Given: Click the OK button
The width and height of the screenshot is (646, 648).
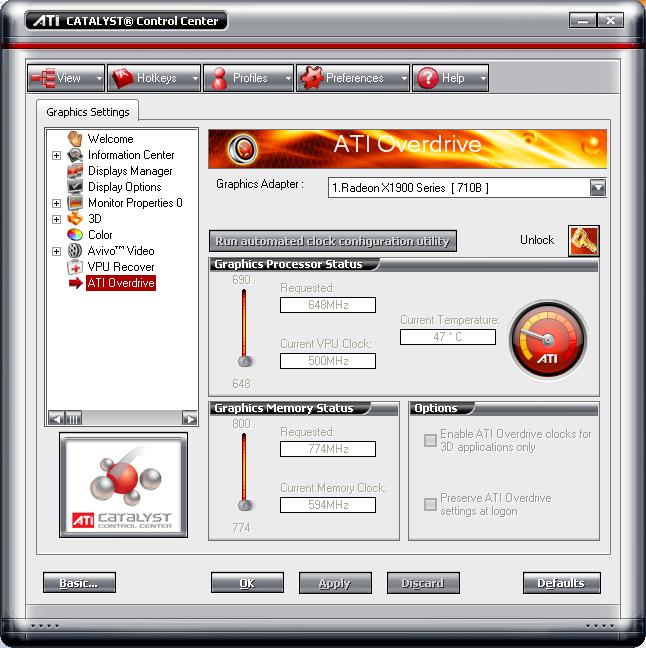Looking at the screenshot, I should 247,583.
